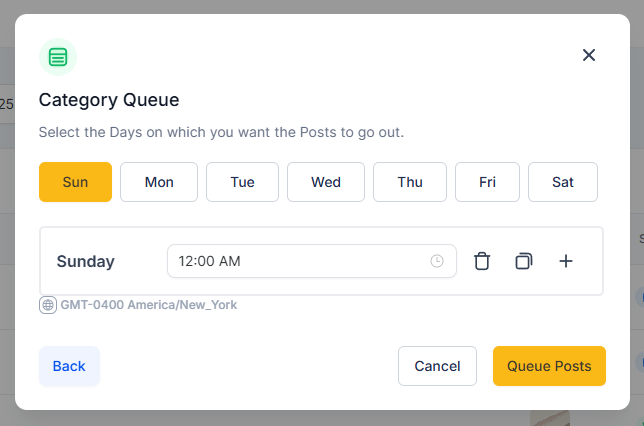Select Fri as a posting day

[x=488, y=182]
